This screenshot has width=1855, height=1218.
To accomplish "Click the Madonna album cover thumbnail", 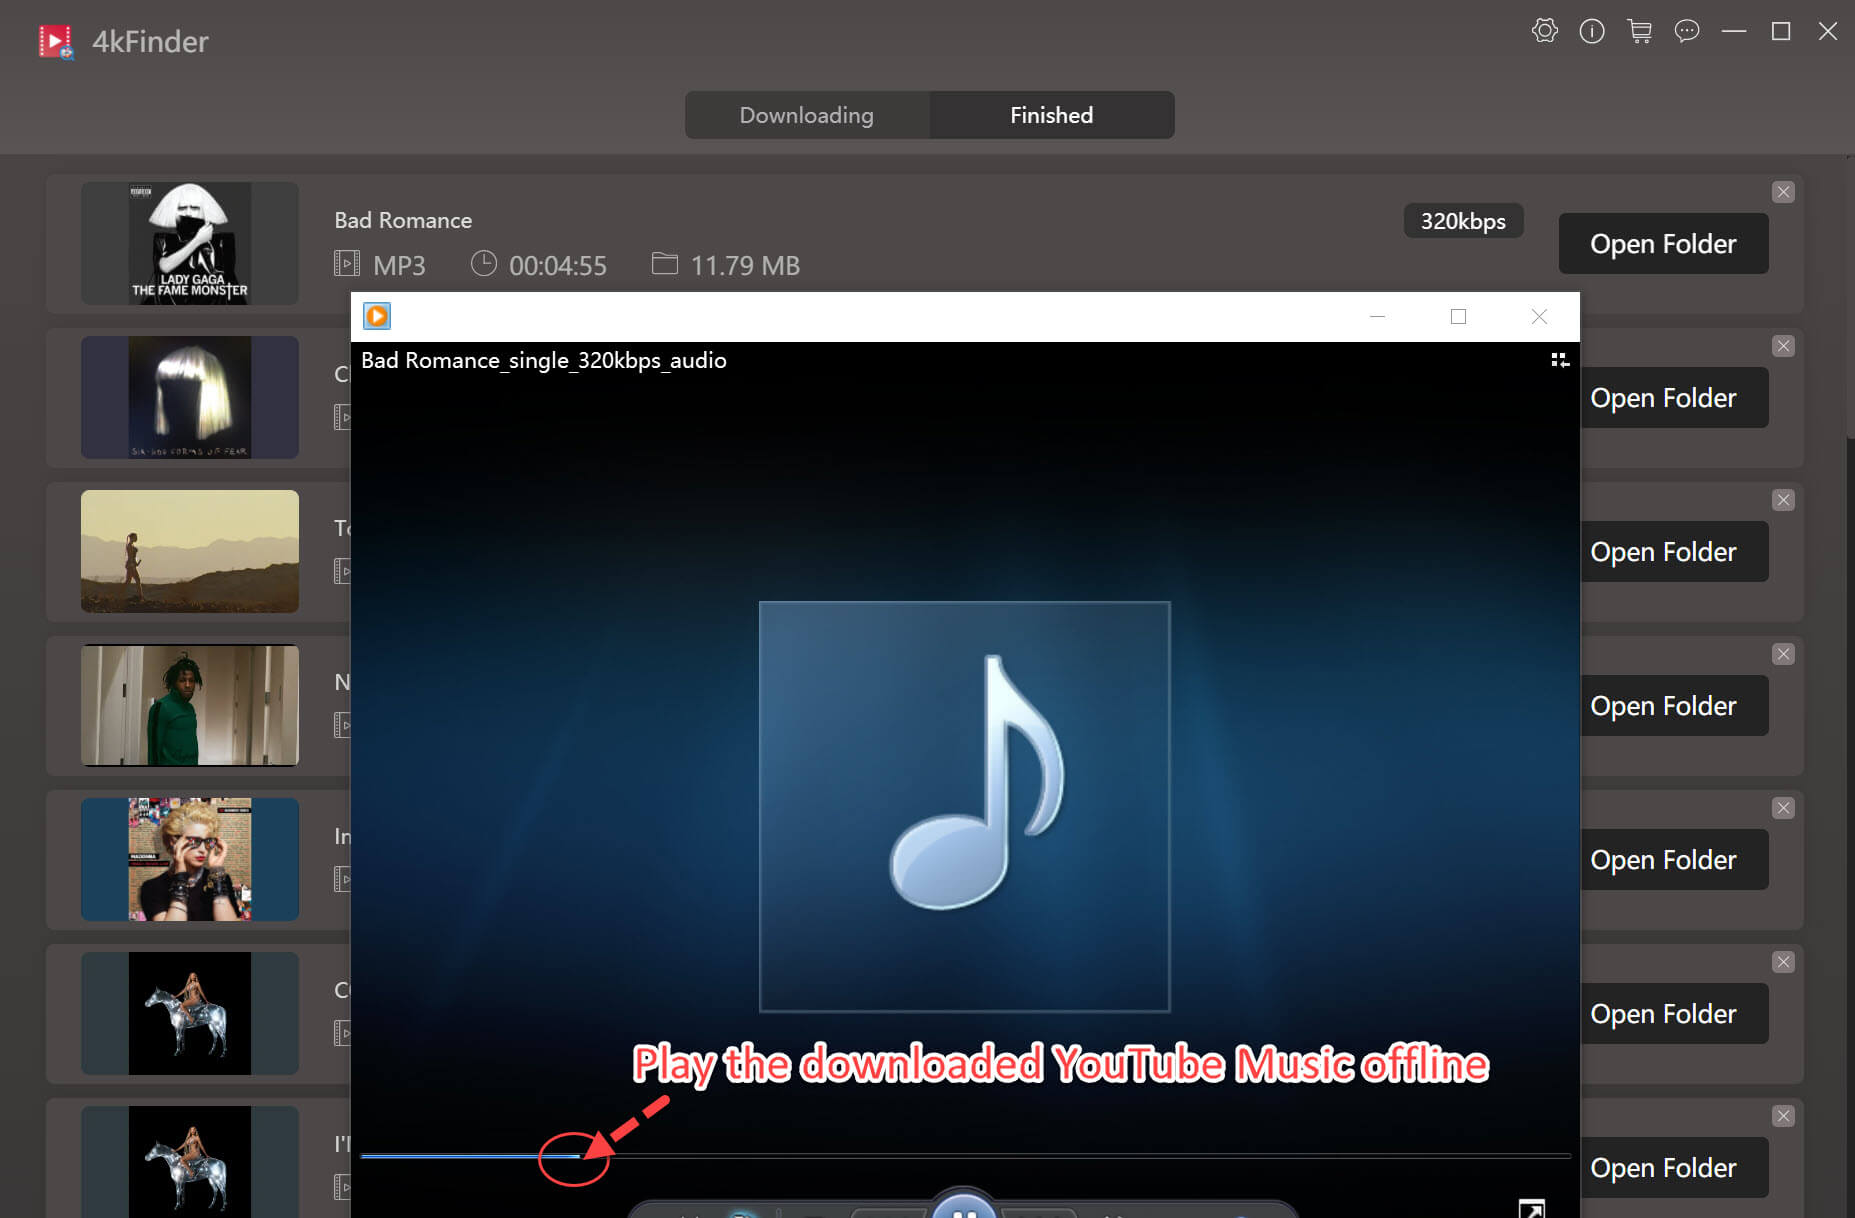I will click(189, 859).
